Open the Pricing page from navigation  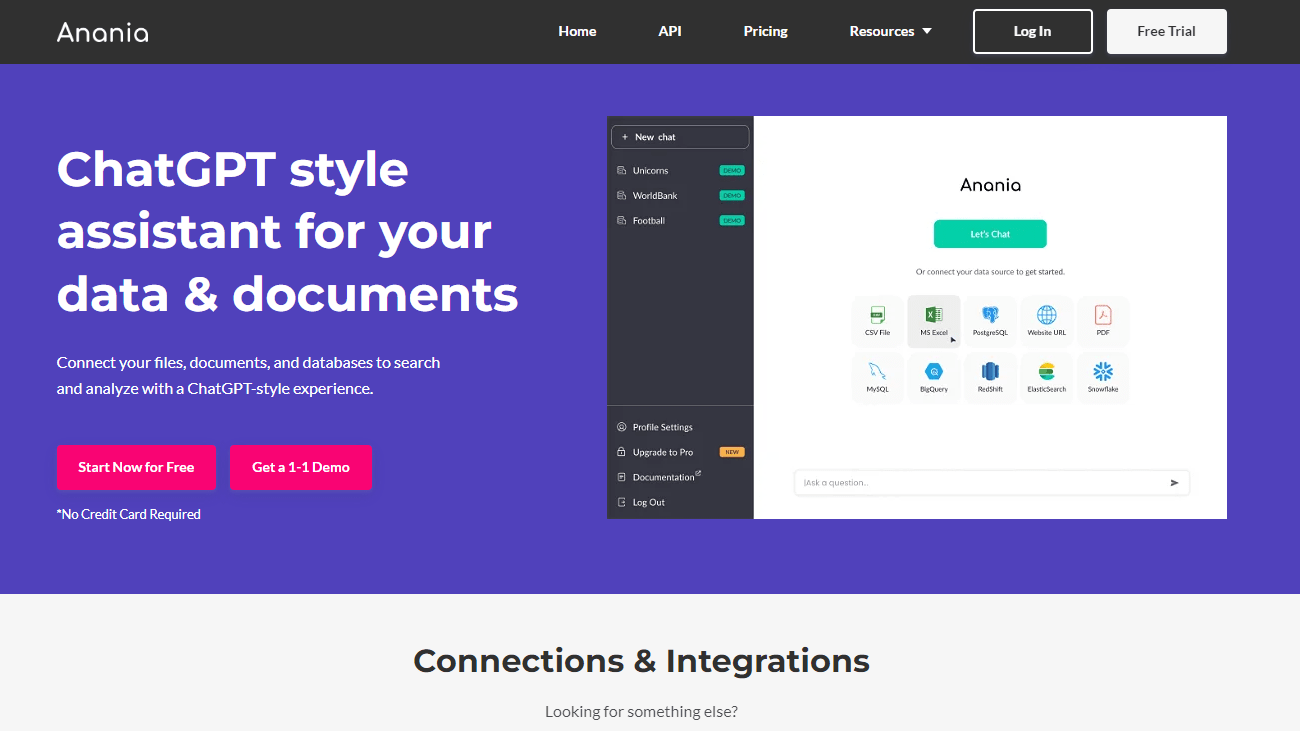pyautogui.click(x=765, y=31)
